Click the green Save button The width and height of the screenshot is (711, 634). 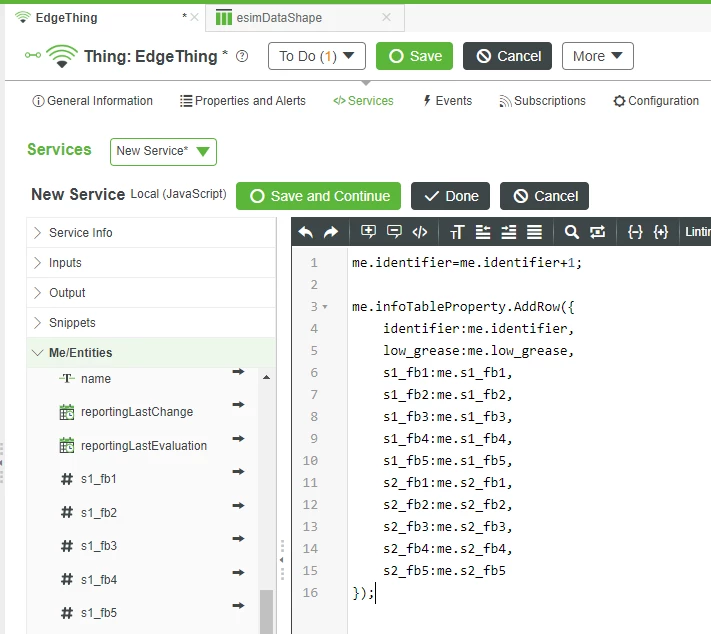click(414, 56)
